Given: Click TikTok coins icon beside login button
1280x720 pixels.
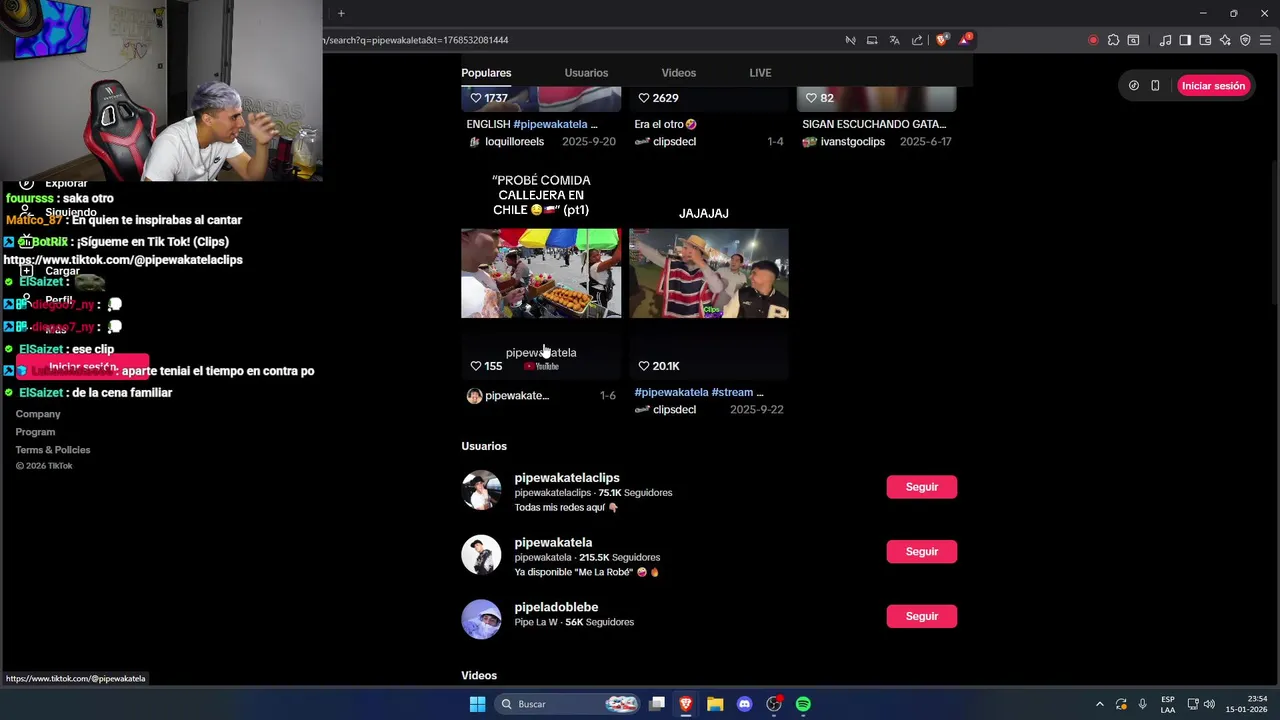Looking at the screenshot, I should coord(1133,86).
